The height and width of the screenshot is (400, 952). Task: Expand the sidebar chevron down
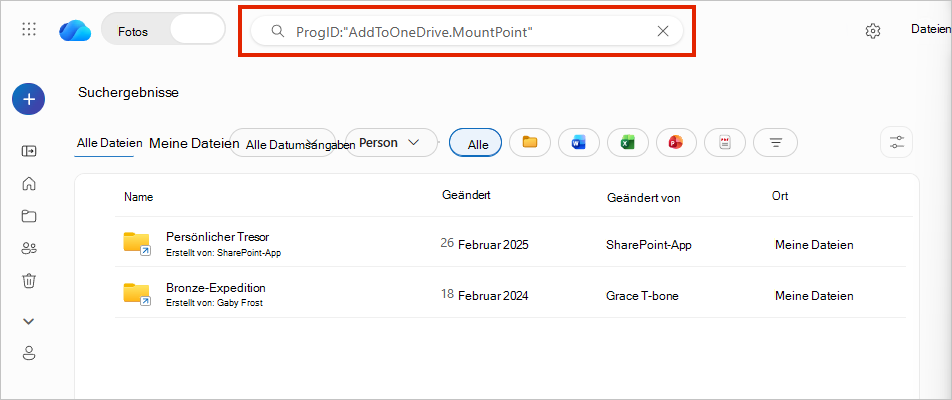(x=29, y=321)
